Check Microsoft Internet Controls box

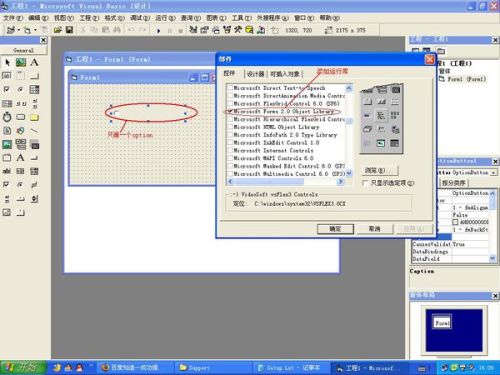pyautogui.click(x=230, y=150)
